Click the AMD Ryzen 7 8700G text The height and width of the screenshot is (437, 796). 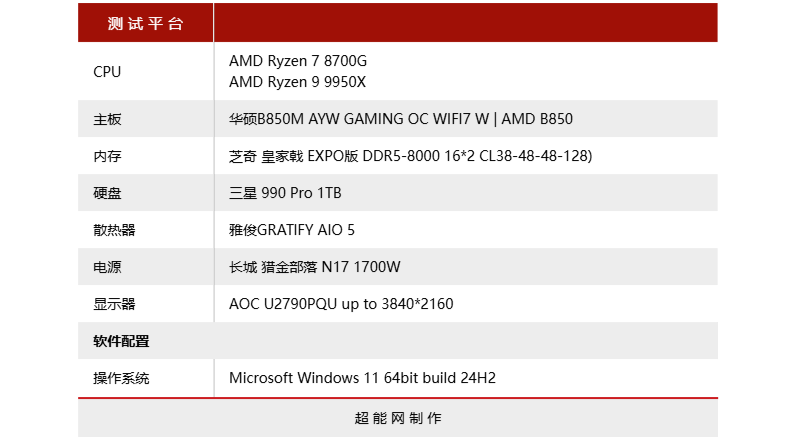298,62
